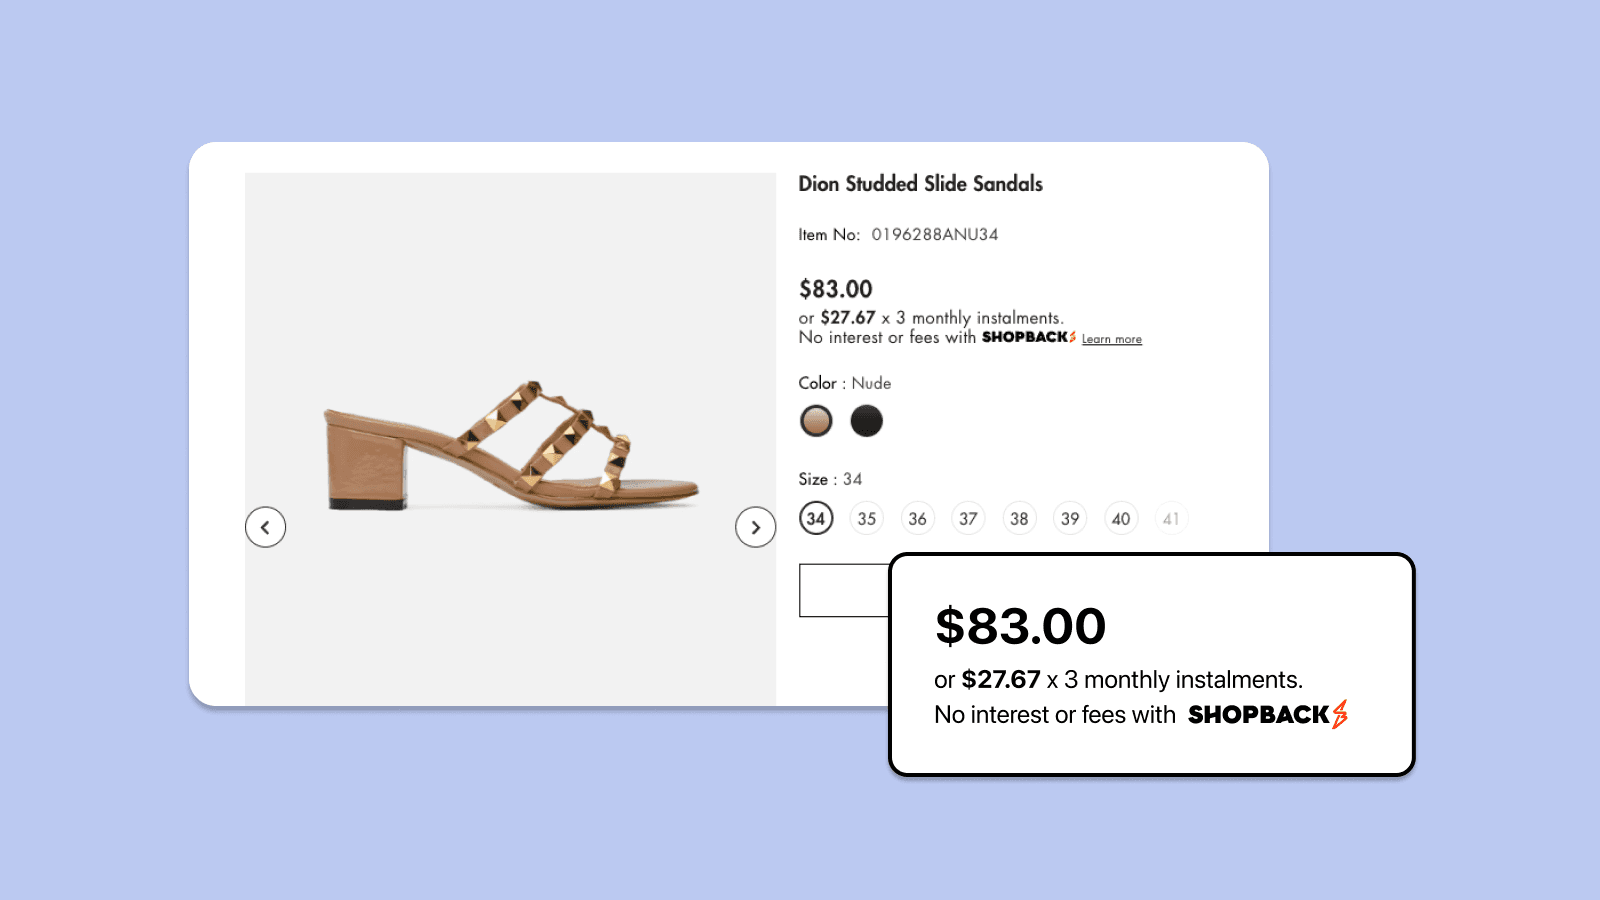Click the greyed-out size 41 option
Screen dimensions: 1600x900
pyautogui.click(x=1171, y=518)
